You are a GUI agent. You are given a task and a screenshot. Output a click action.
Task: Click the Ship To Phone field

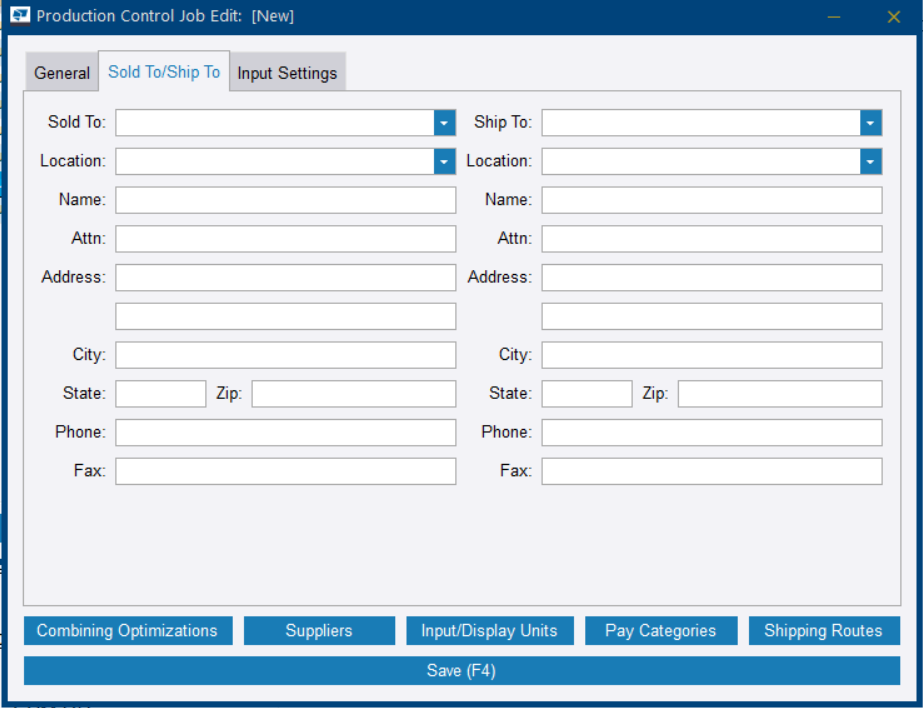tap(711, 432)
